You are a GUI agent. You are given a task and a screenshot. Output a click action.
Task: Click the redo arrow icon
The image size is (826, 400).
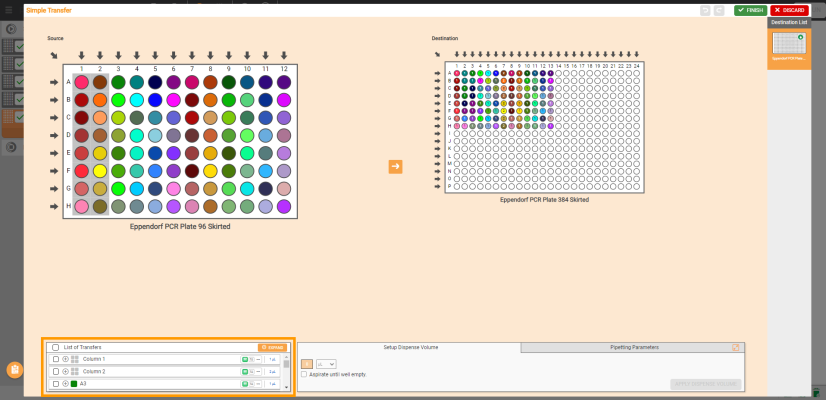tap(719, 10)
